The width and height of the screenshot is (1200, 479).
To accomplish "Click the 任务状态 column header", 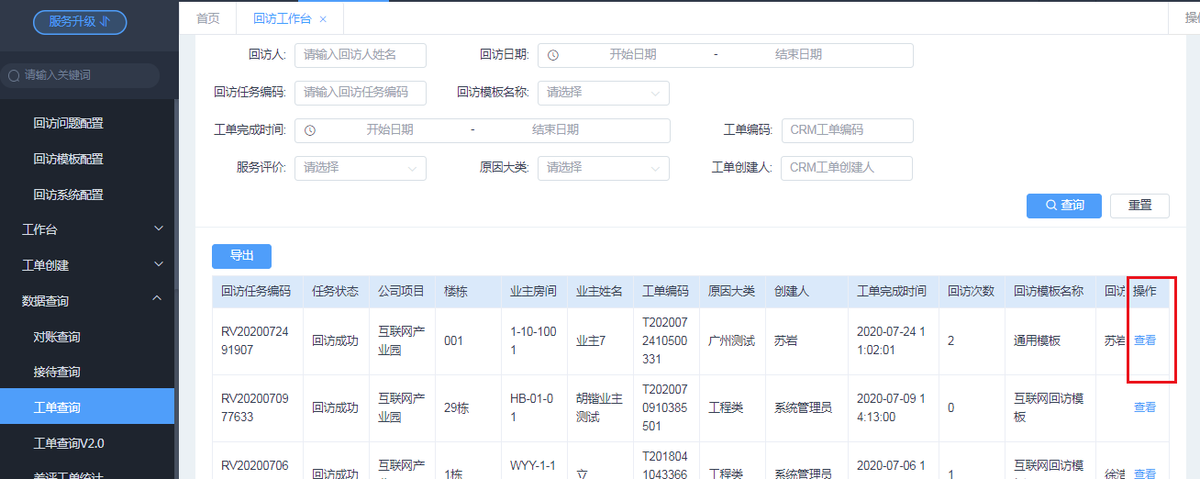I will (335, 292).
